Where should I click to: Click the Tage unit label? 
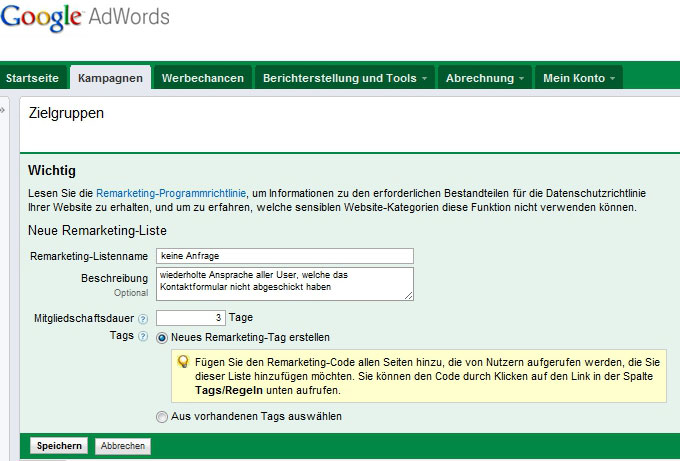coord(241,317)
